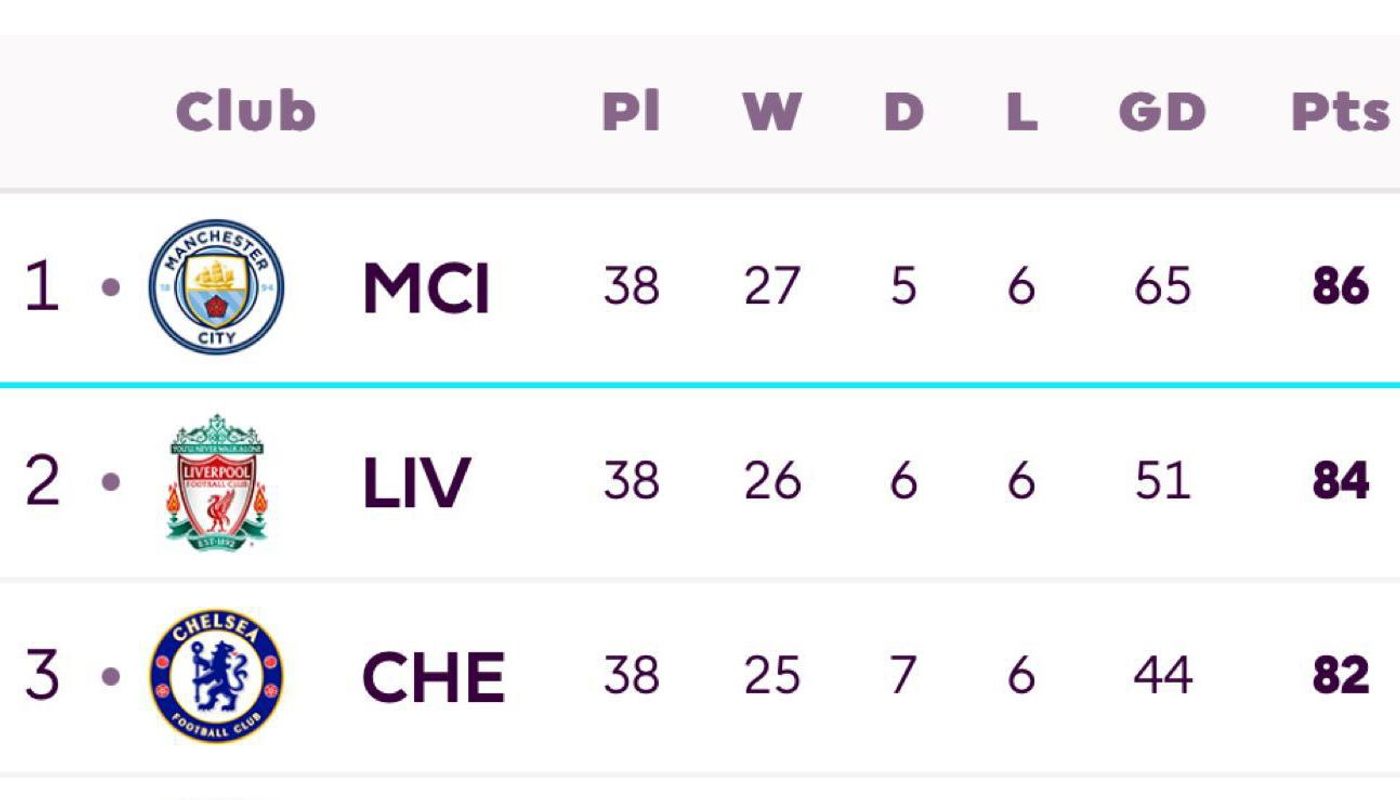Click the position dot beside rank 1
Image resolution: width=1400 pixels, height=800 pixels.
tap(111, 288)
